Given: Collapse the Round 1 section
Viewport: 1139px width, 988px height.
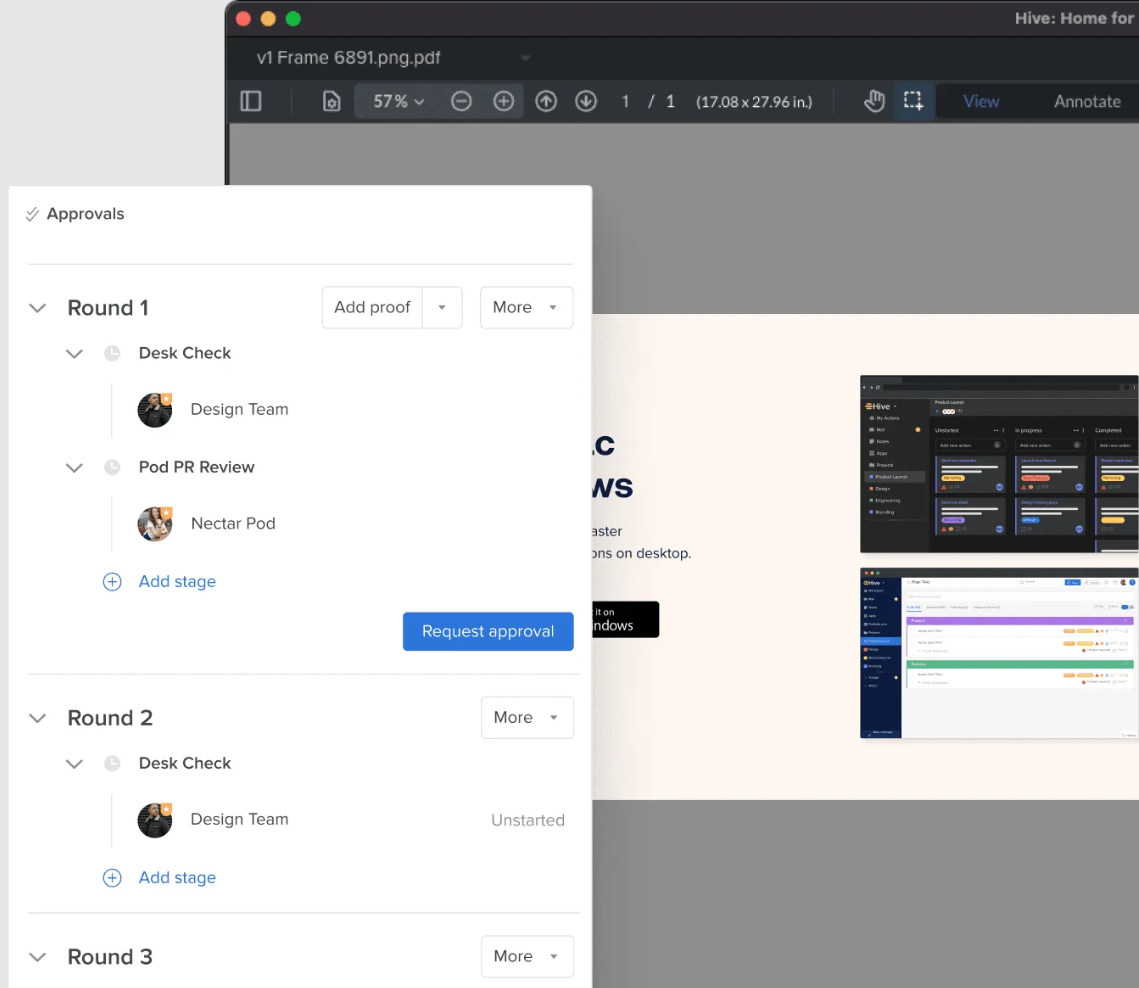Looking at the screenshot, I should point(38,308).
